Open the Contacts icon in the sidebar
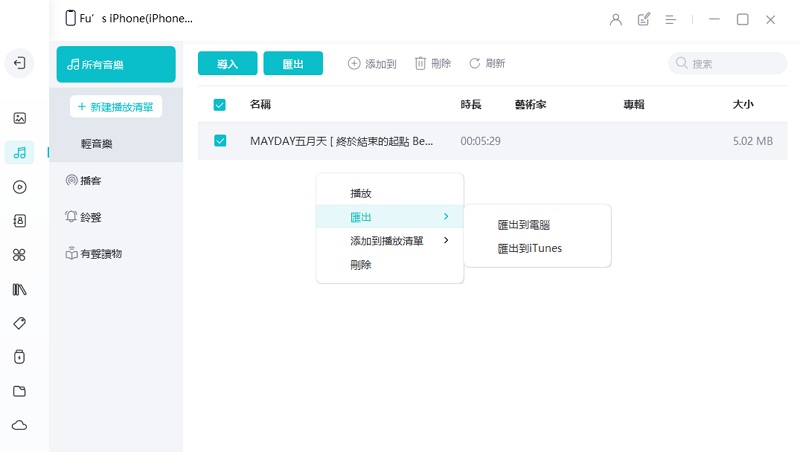The height and width of the screenshot is (452, 800). tap(19, 221)
